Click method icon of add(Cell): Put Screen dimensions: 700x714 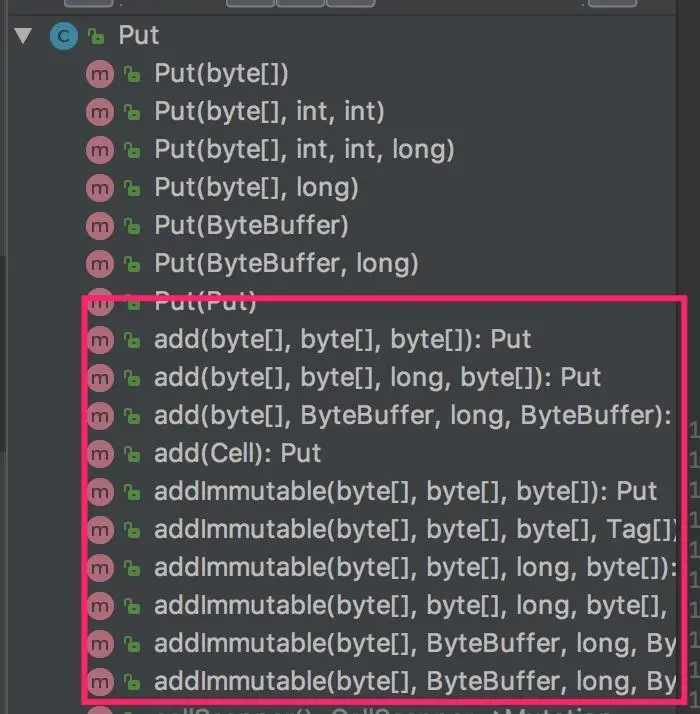pyautogui.click(x=100, y=454)
